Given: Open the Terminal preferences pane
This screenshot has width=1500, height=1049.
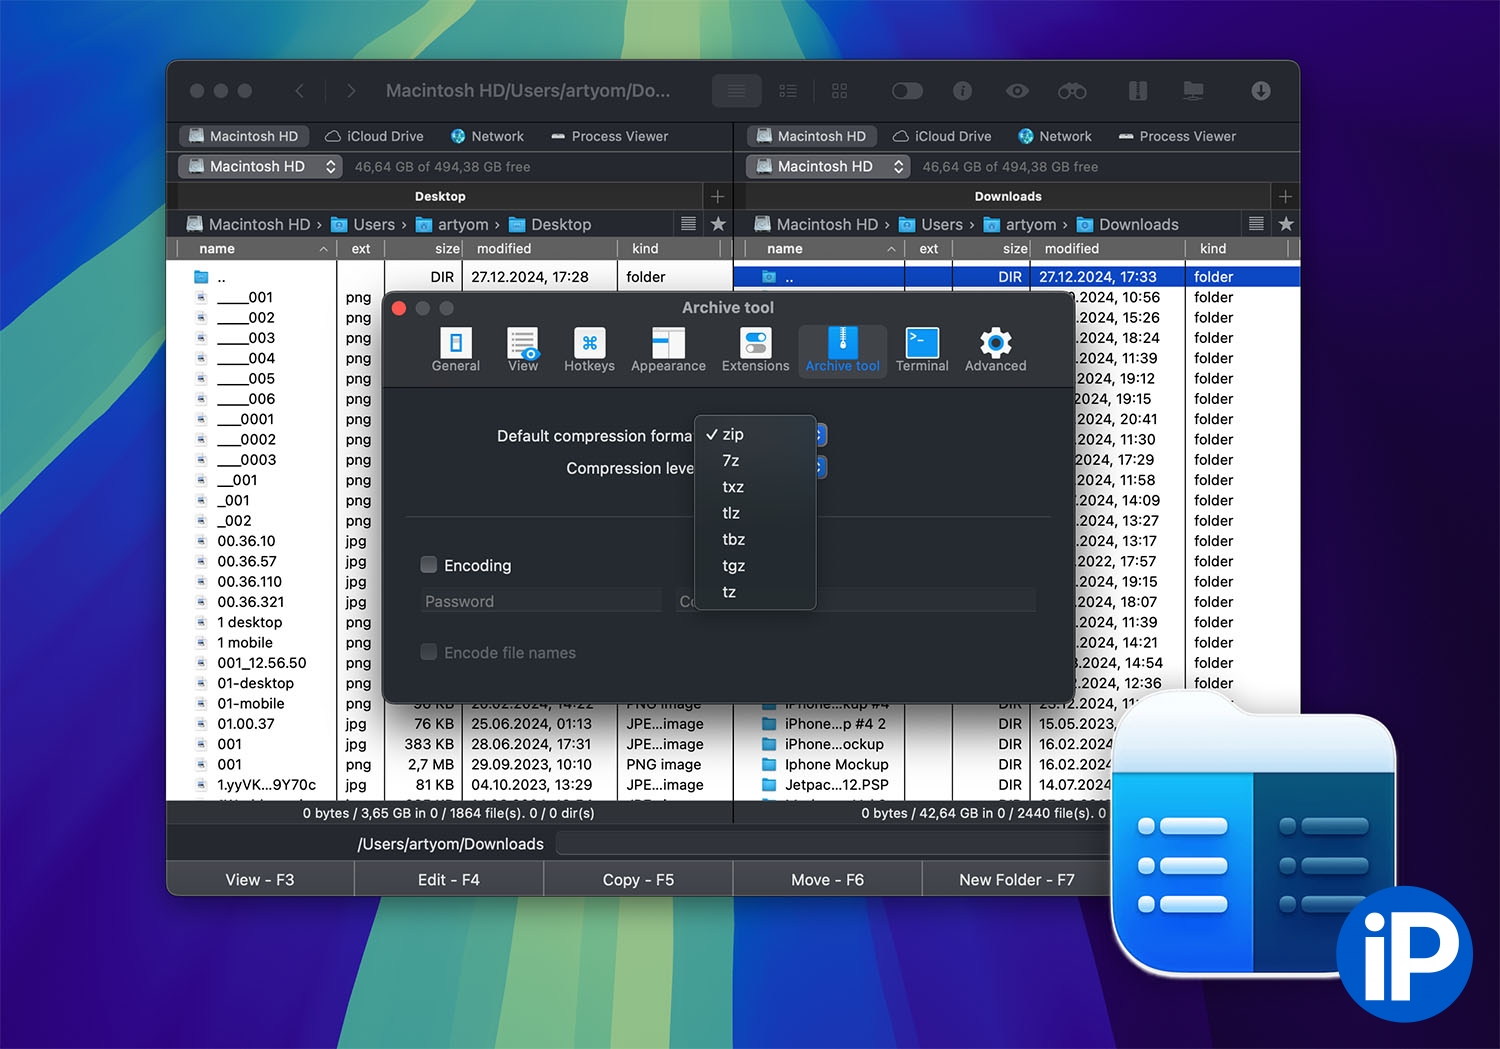Looking at the screenshot, I should [921, 350].
